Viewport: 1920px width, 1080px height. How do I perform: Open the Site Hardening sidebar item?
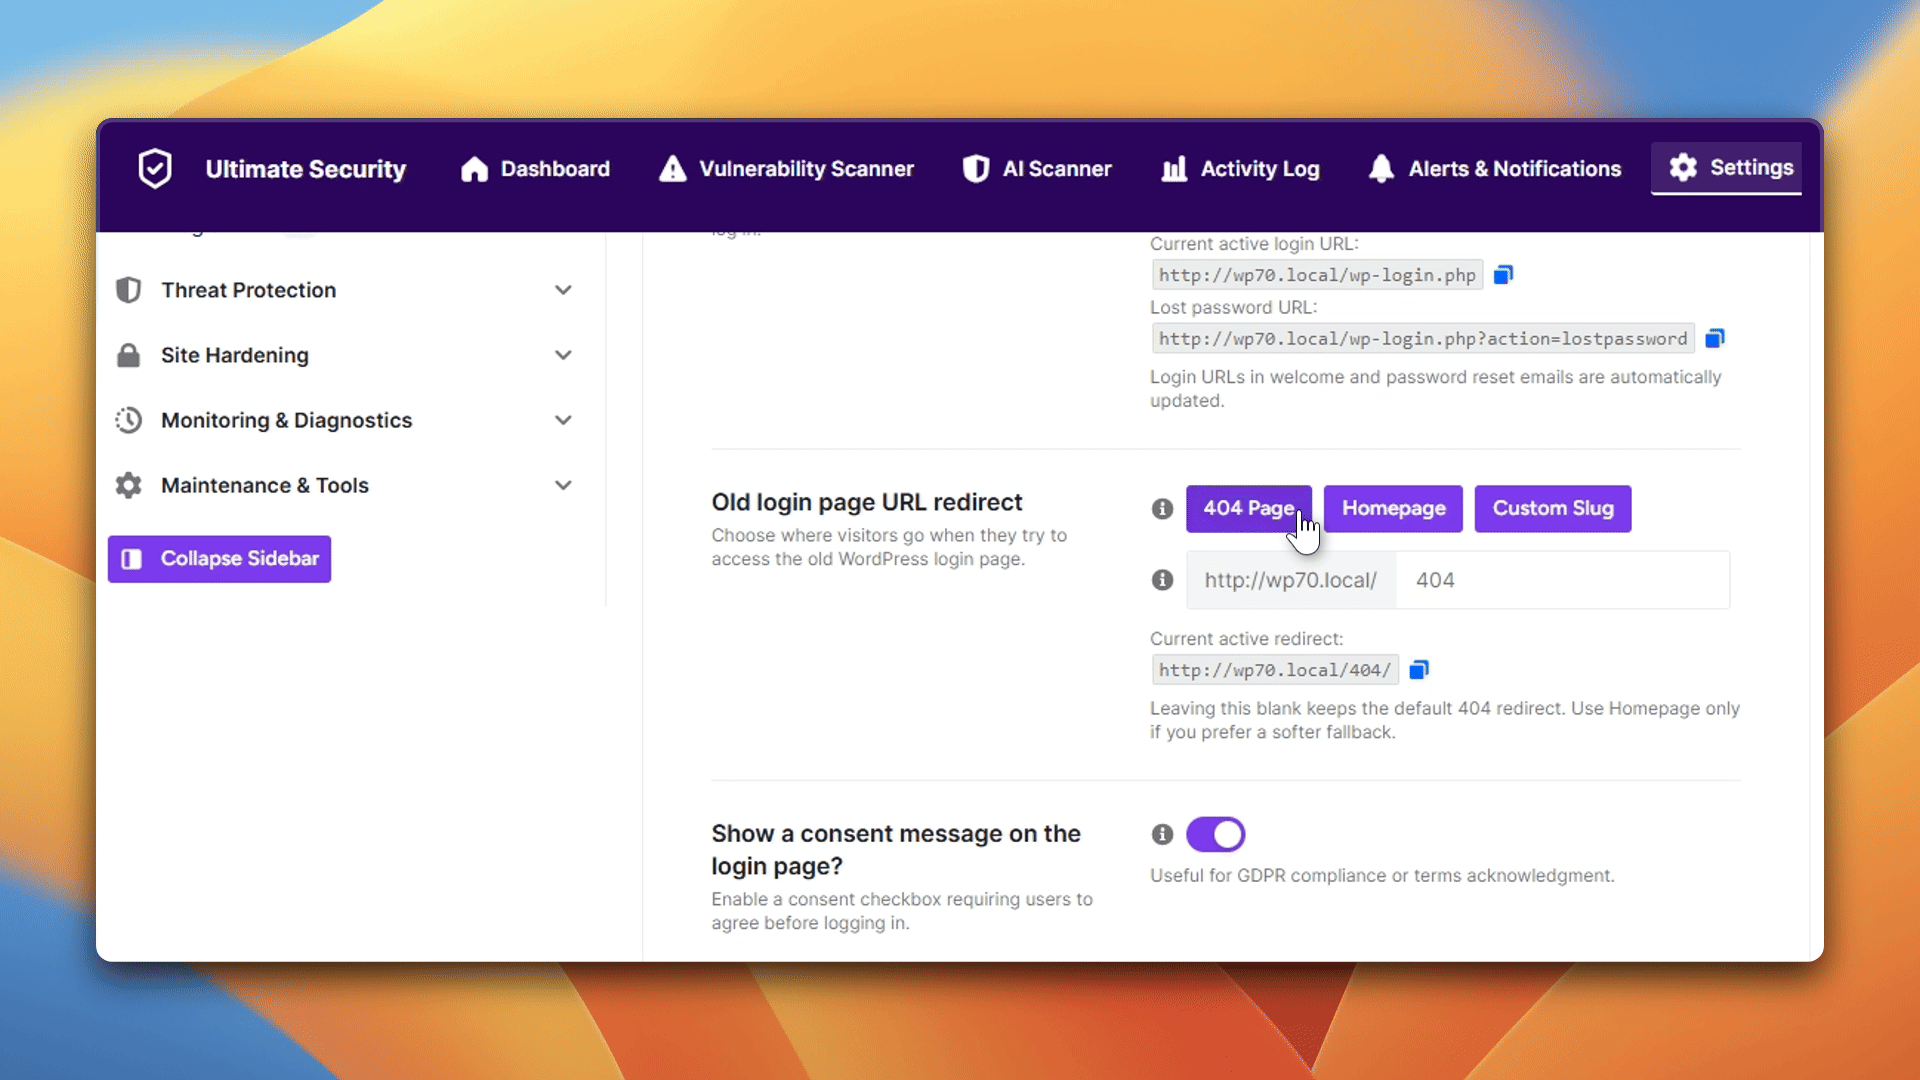click(345, 355)
